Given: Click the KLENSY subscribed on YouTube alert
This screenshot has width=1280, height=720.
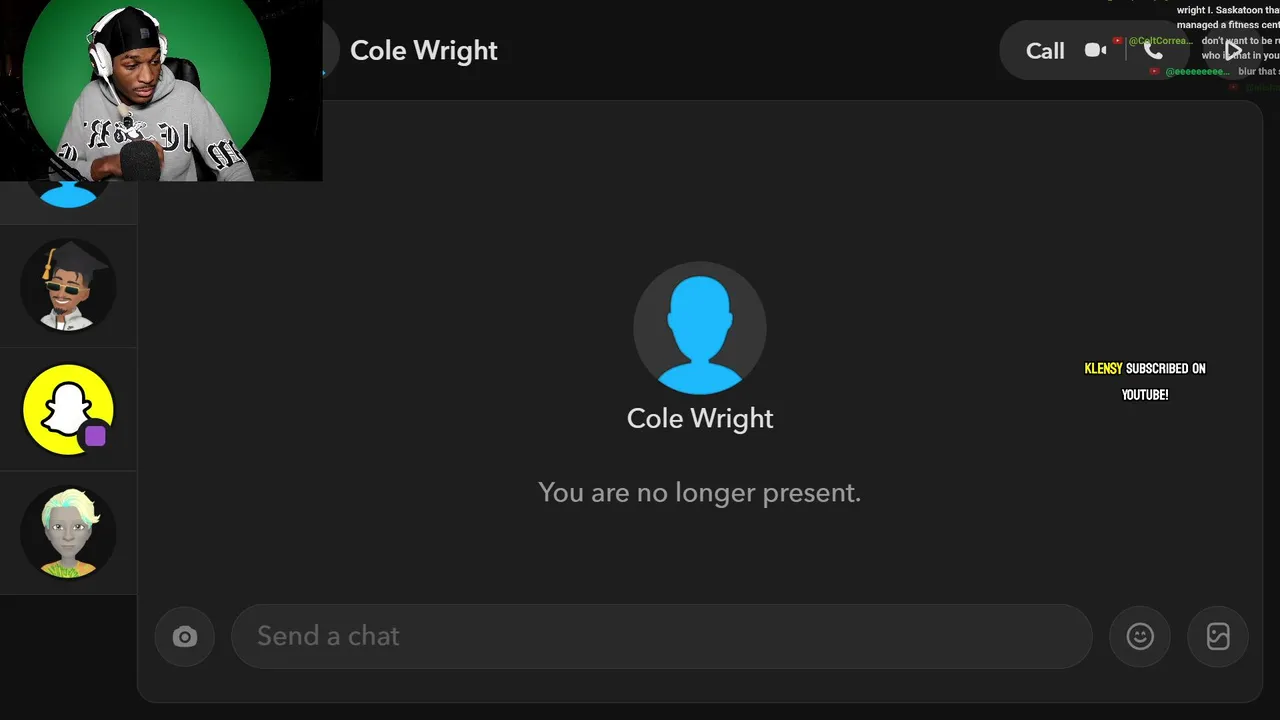Looking at the screenshot, I should [1145, 381].
